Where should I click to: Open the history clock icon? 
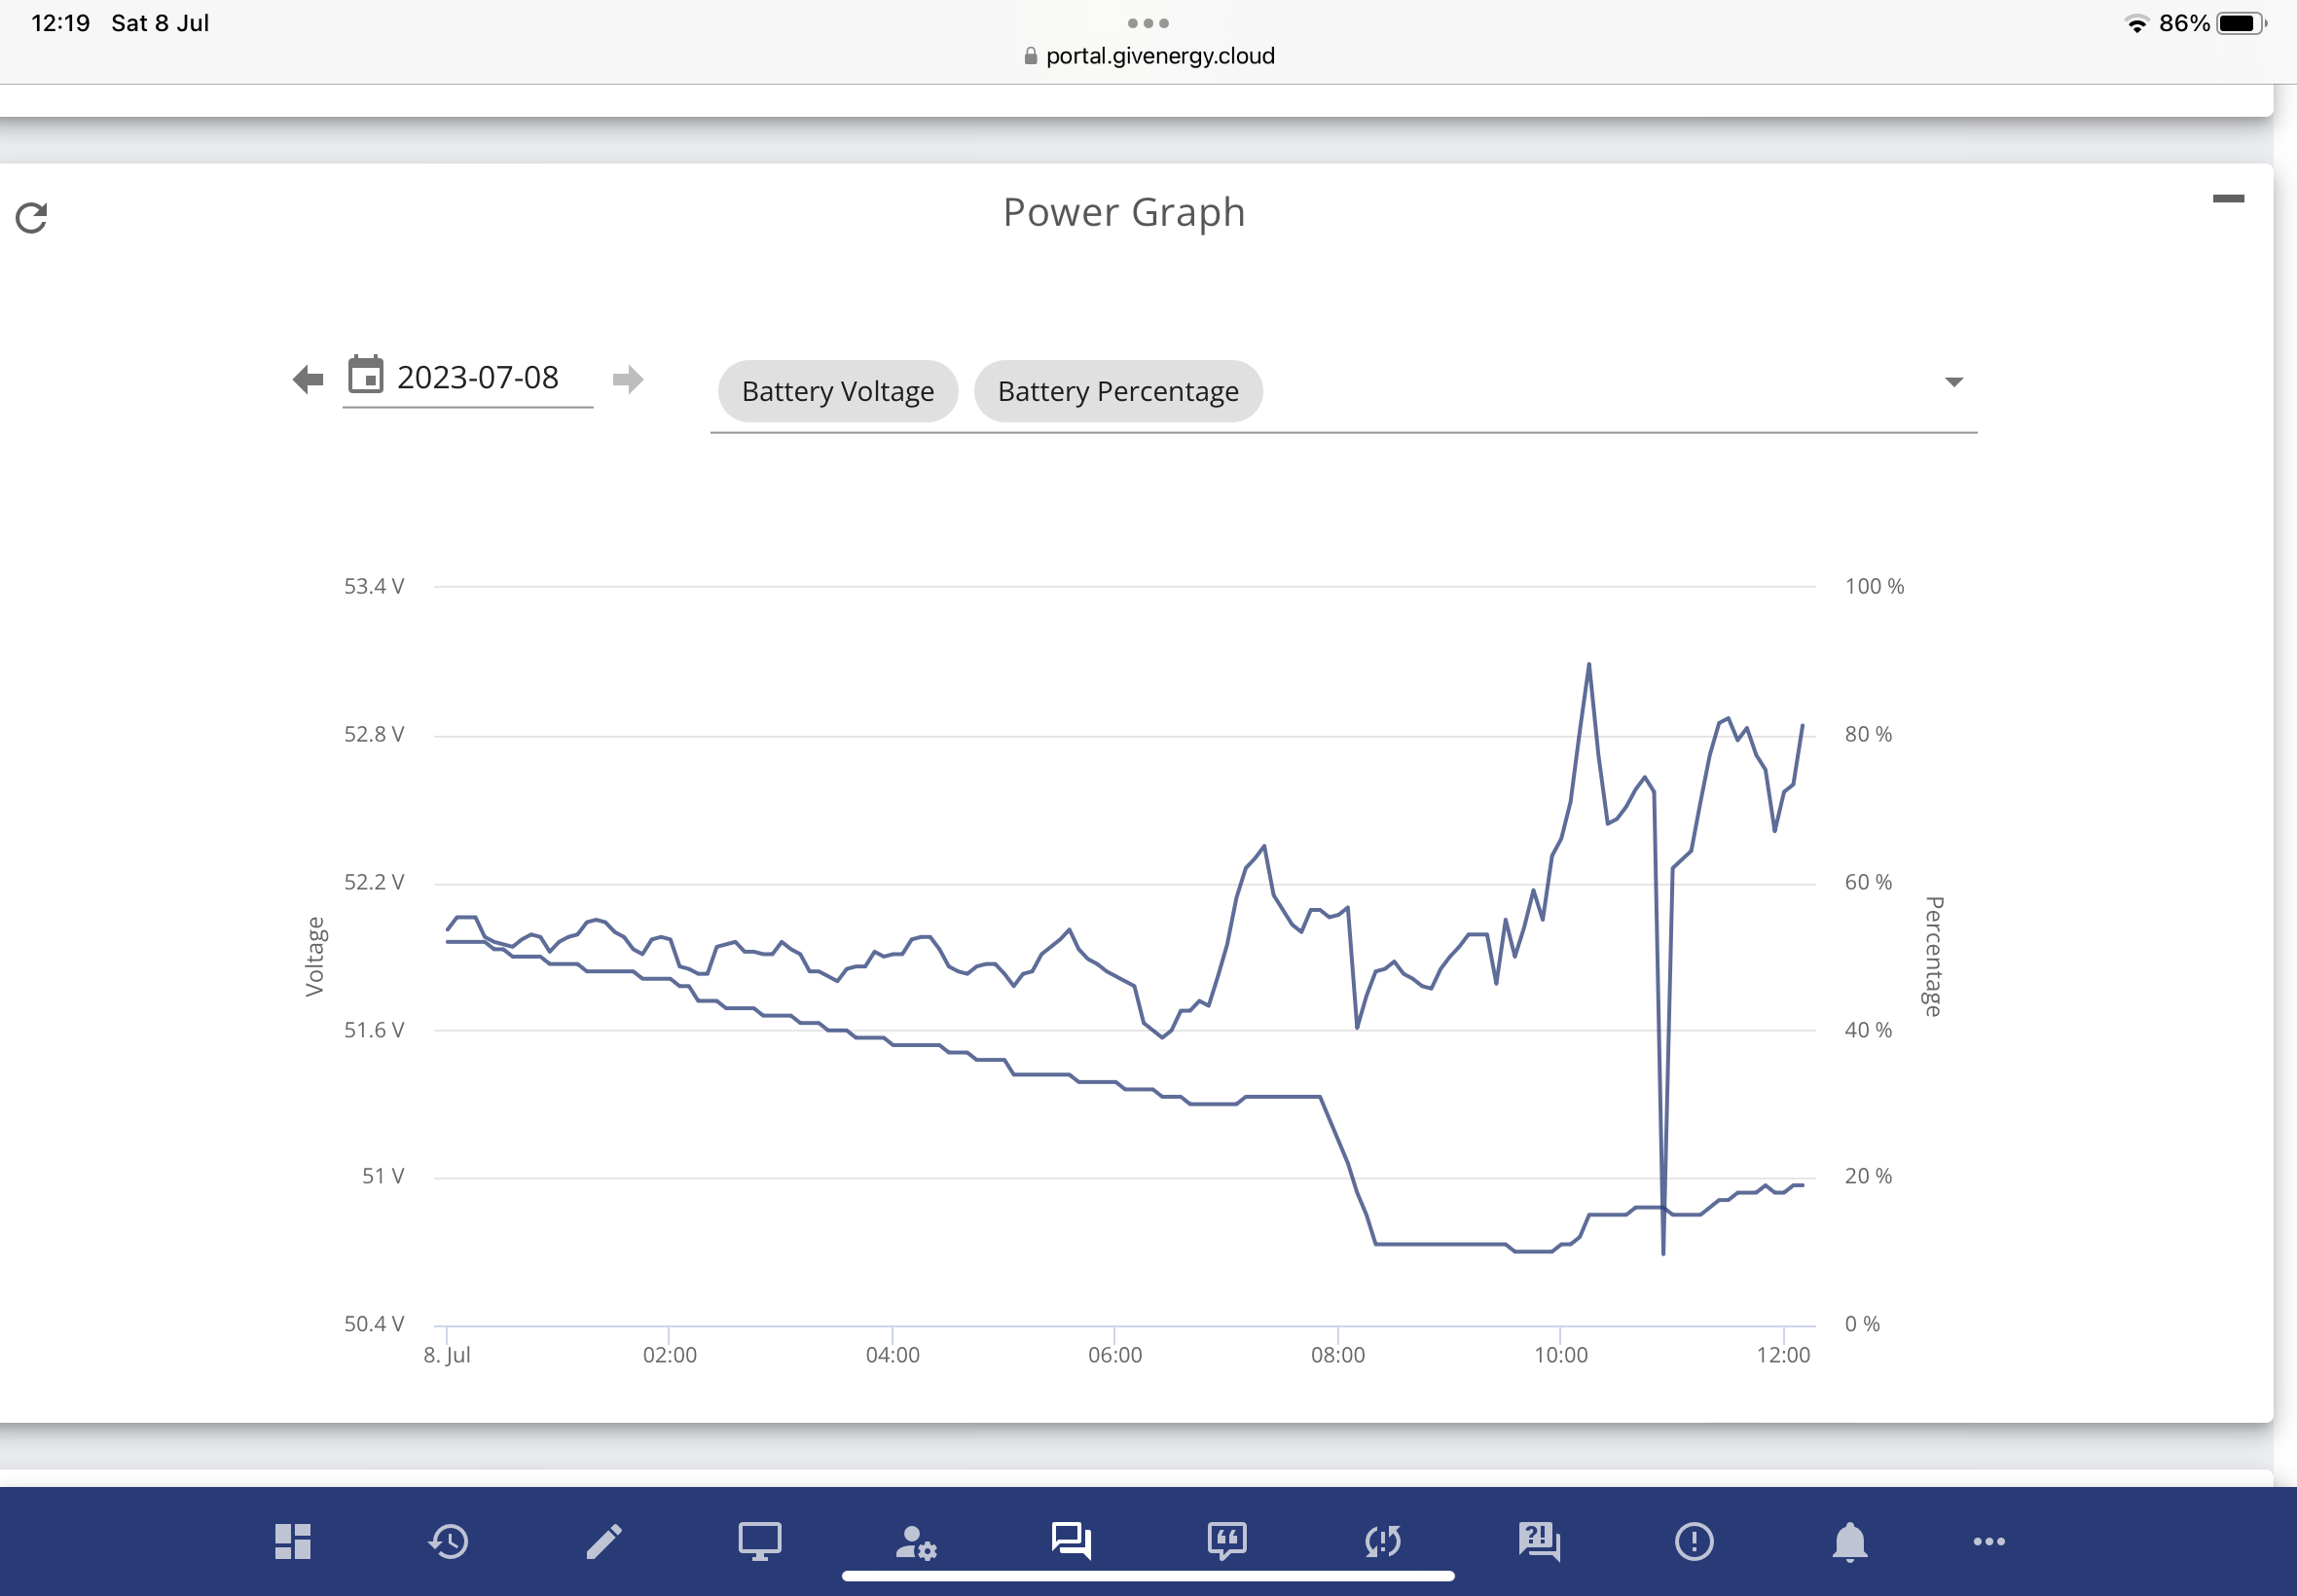pos(448,1541)
